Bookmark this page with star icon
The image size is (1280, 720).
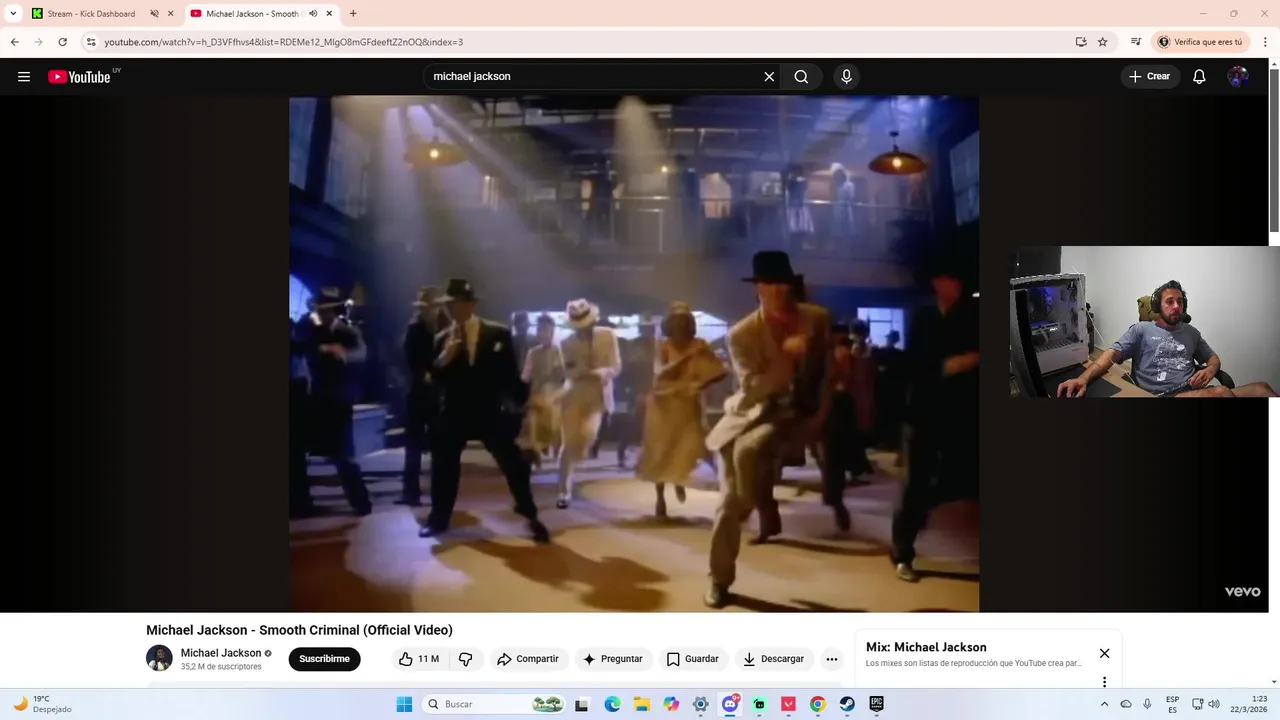click(1102, 42)
